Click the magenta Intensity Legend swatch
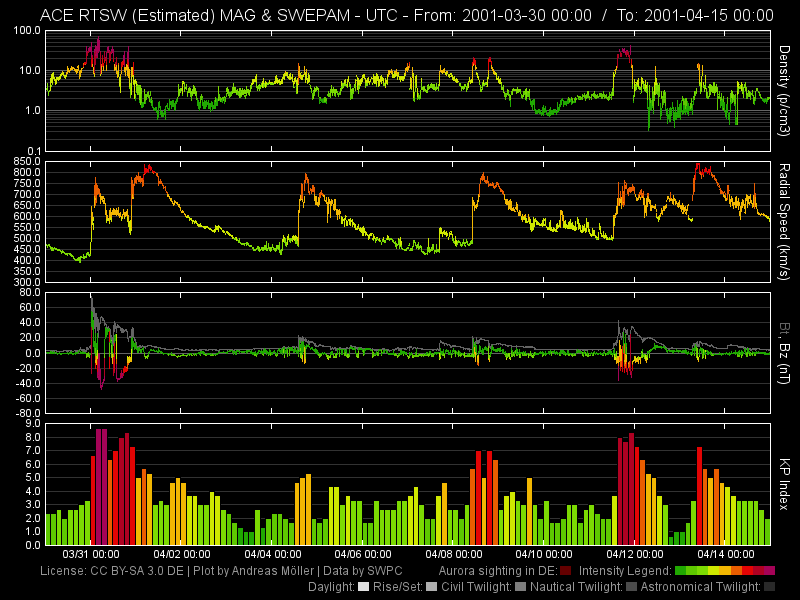This screenshot has width=800, height=600. (769, 570)
